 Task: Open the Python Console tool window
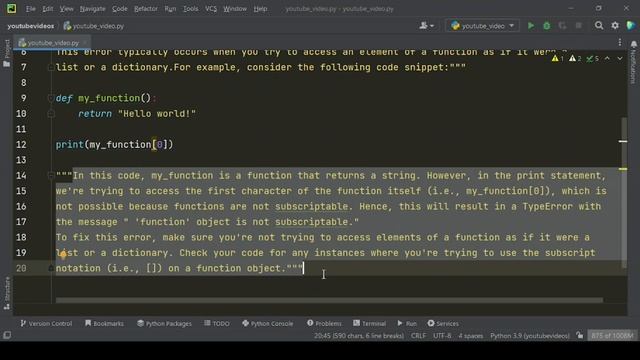(x=268, y=323)
